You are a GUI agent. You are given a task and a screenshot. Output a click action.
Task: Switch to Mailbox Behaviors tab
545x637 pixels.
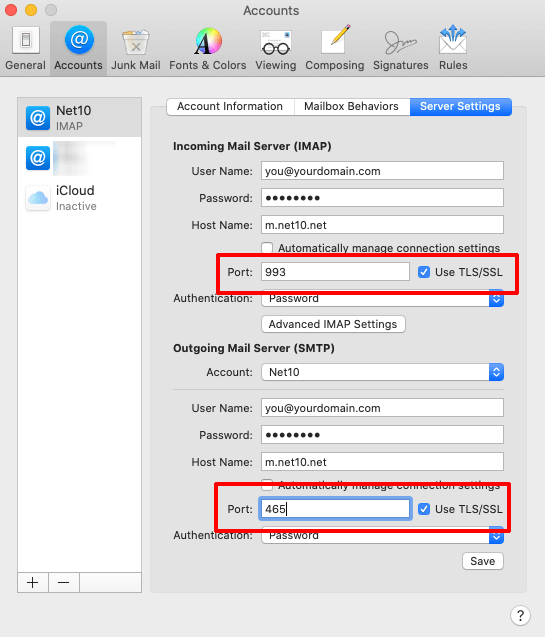[x=351, y=106]
